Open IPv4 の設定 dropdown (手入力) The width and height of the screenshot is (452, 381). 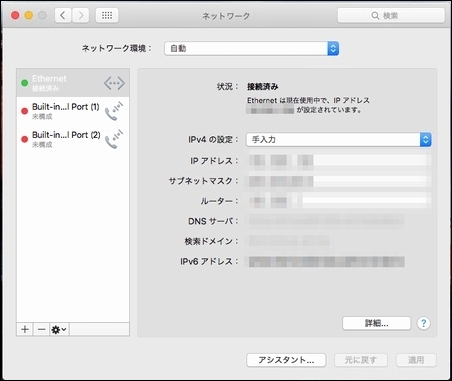(339, 139)
